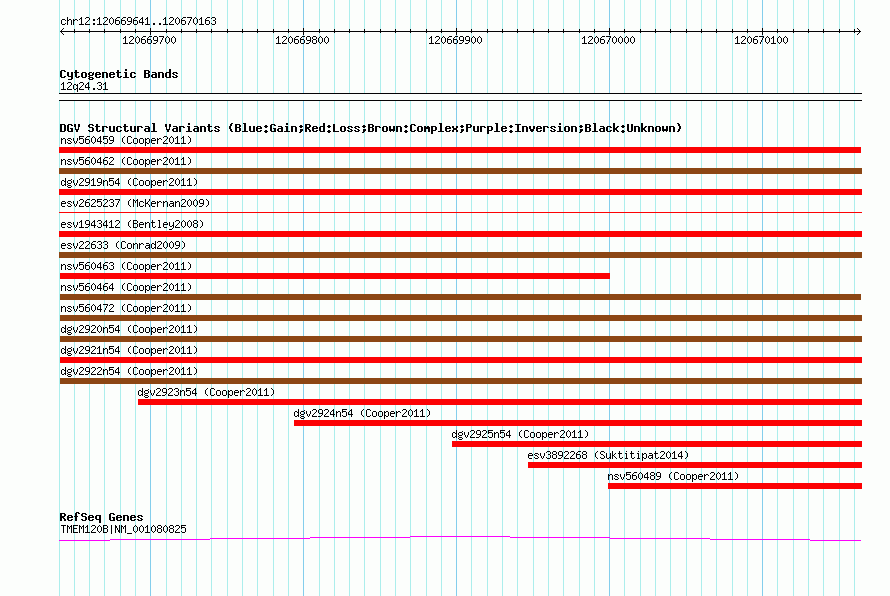Click the left arrow end of the ruler

[x=62, y=31]
